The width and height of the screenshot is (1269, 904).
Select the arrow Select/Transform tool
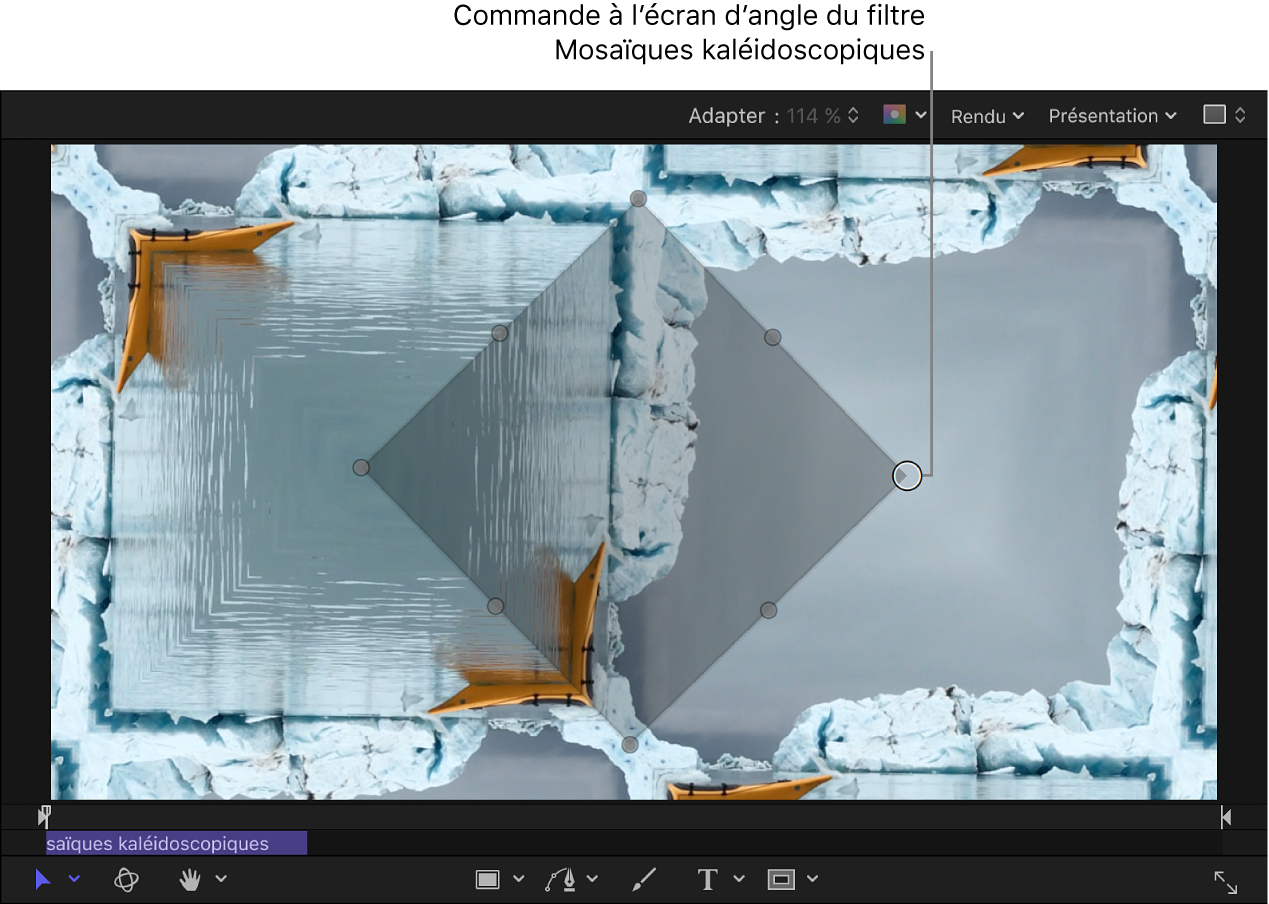43,880
